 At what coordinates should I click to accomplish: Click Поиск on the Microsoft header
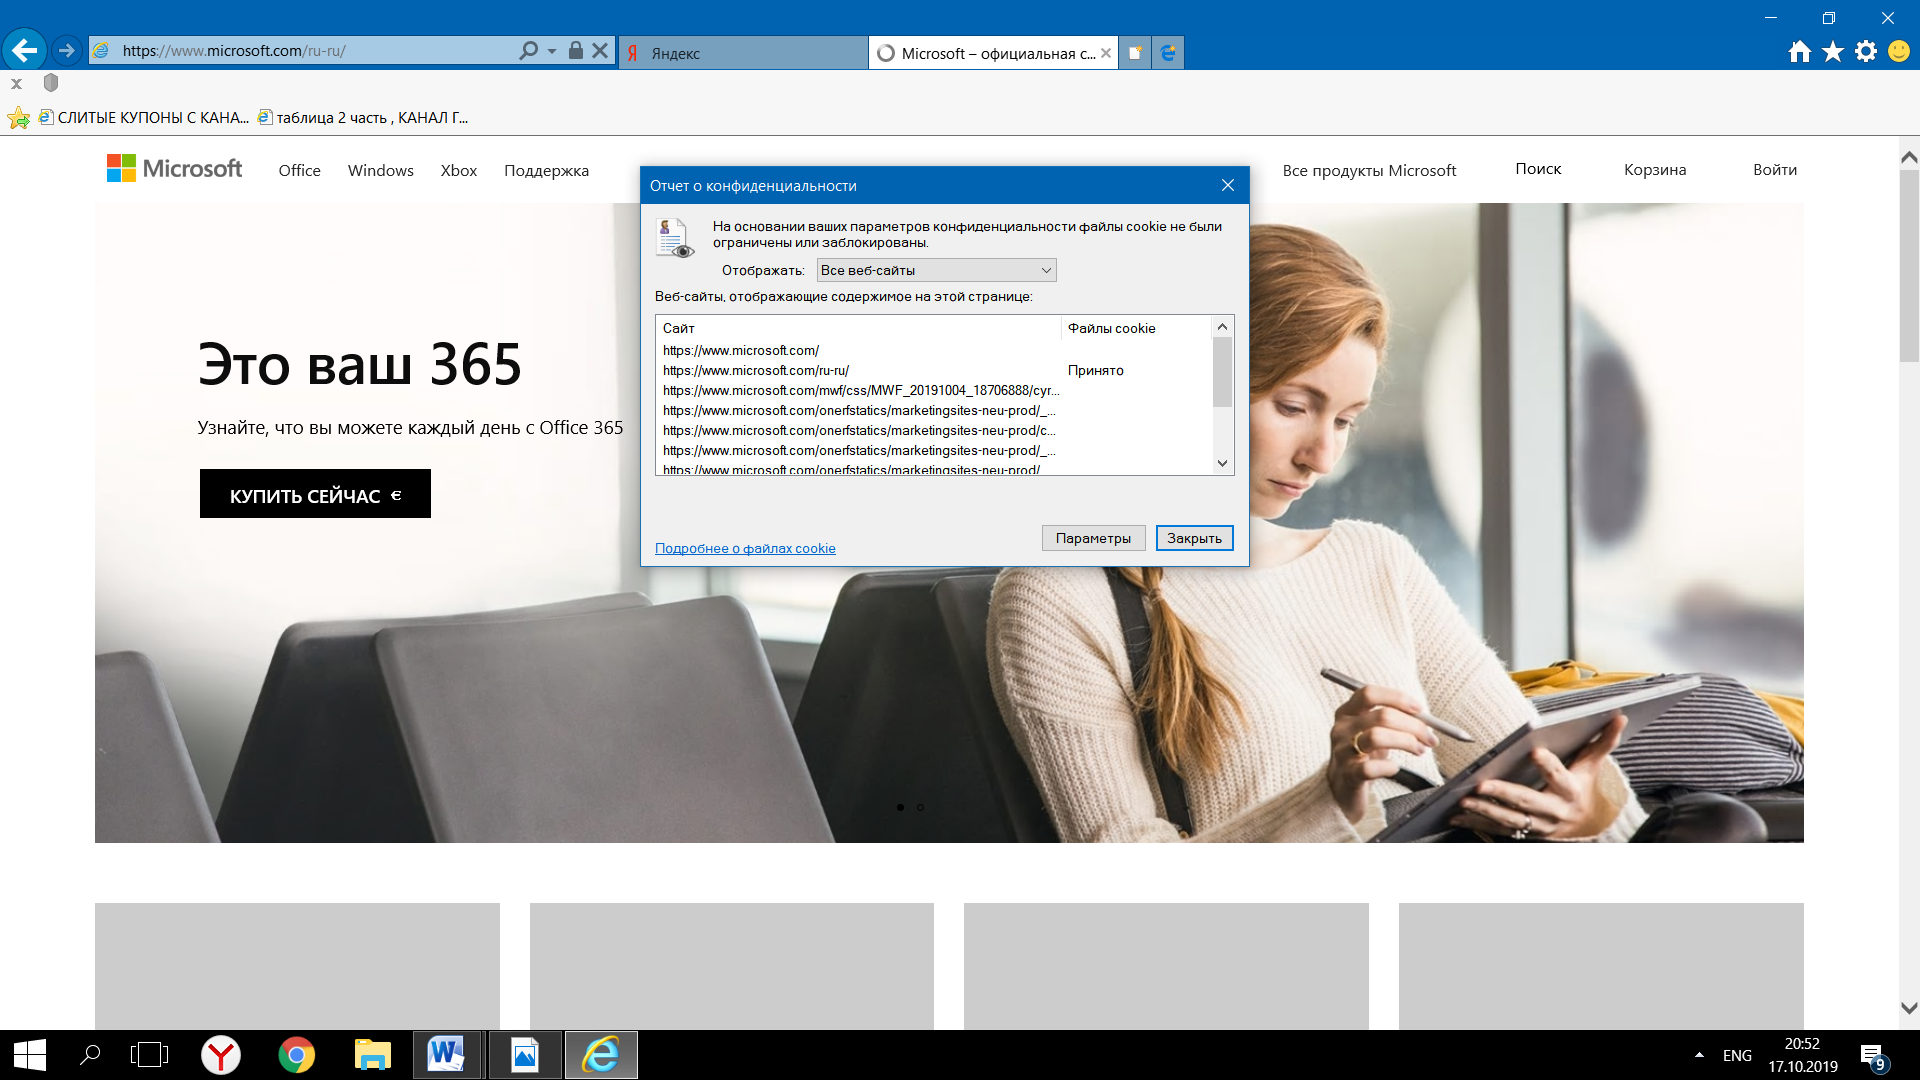[x=1538, y=169]
